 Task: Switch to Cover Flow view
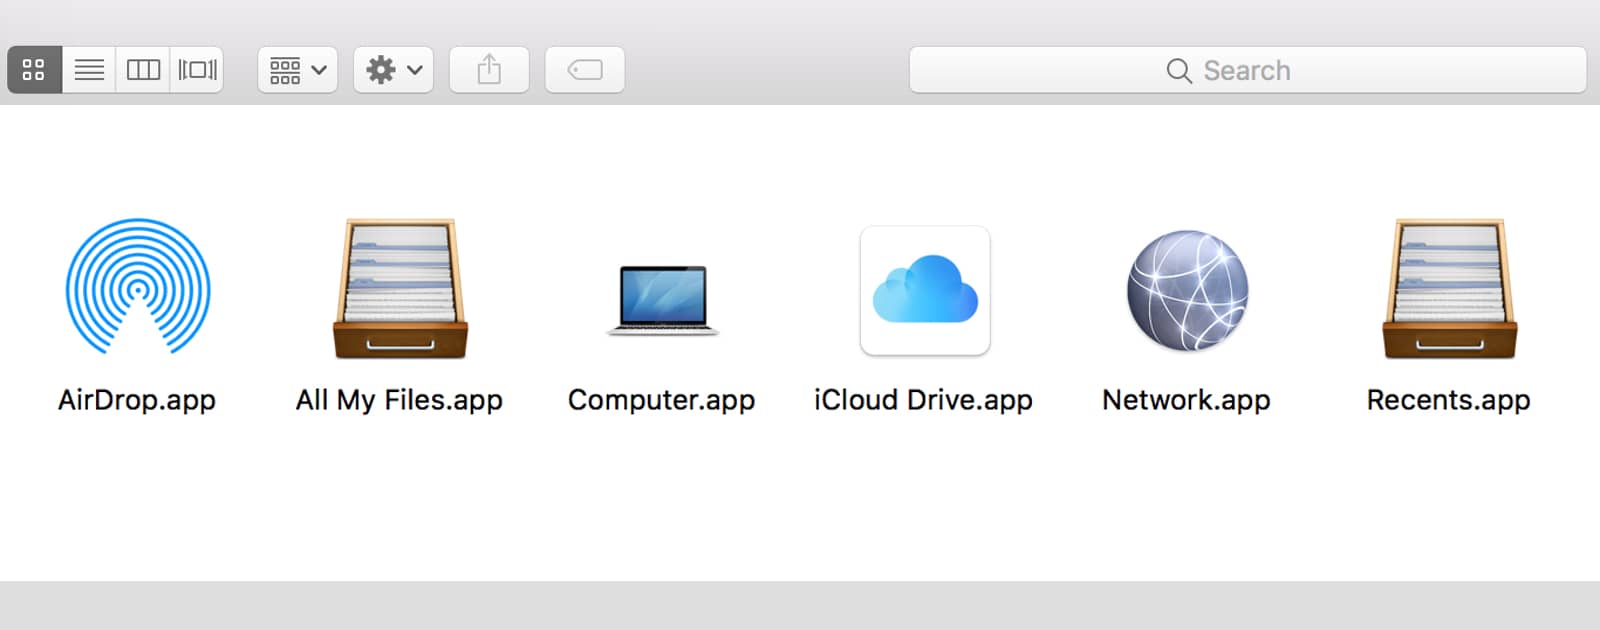[197, 70]
